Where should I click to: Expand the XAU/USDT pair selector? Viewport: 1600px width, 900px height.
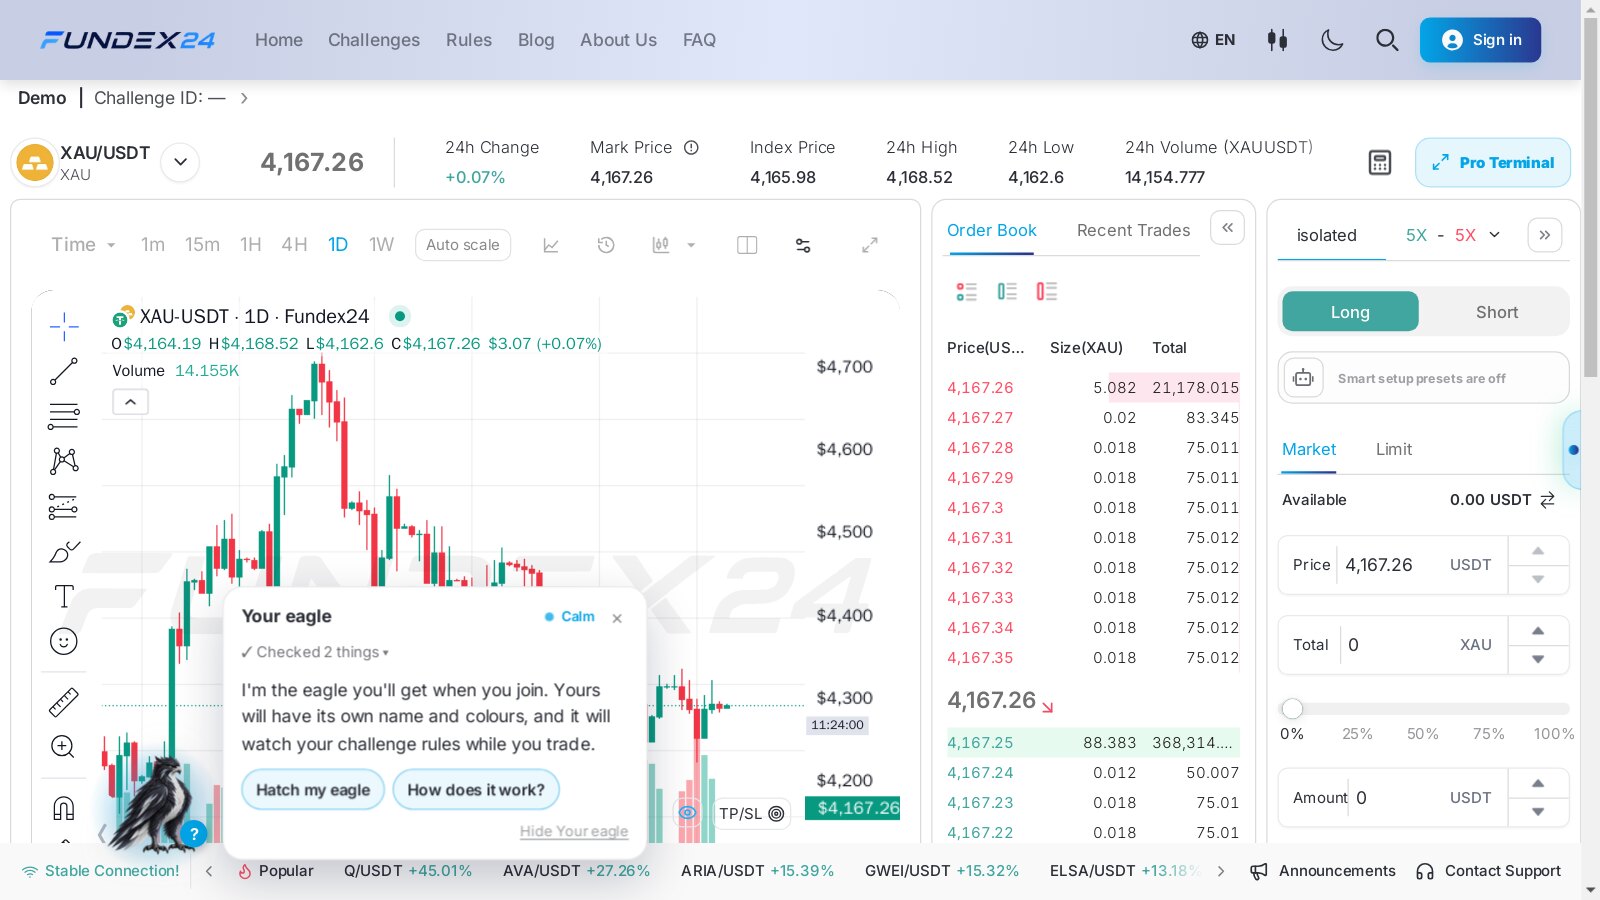click(180, 162)
